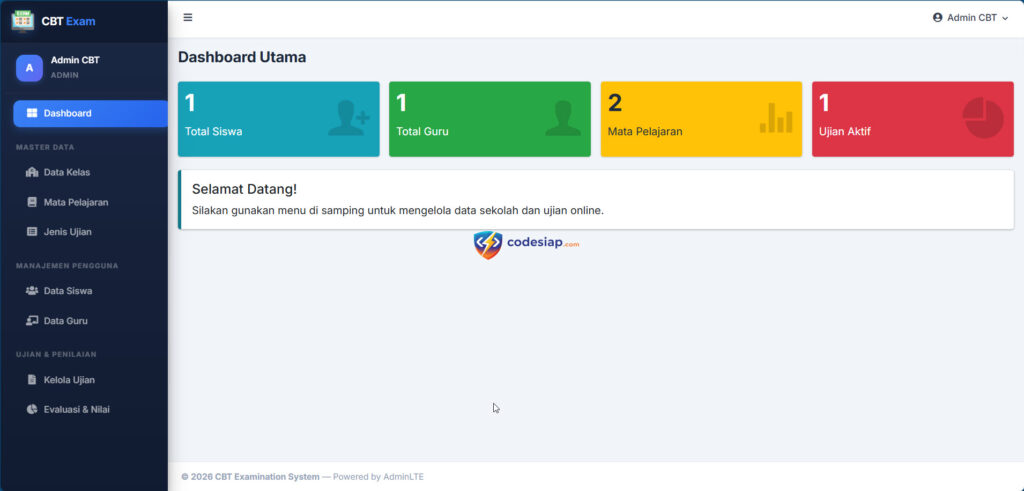Click the Data Kelas school icon
This screenshot has width=1024, height=491.
pos(32,172)
